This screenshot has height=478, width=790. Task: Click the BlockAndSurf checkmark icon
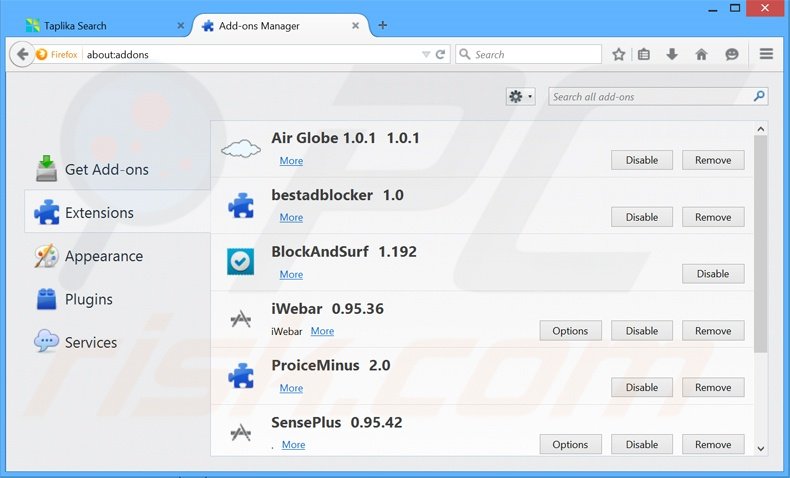click(x=241, y=262)
